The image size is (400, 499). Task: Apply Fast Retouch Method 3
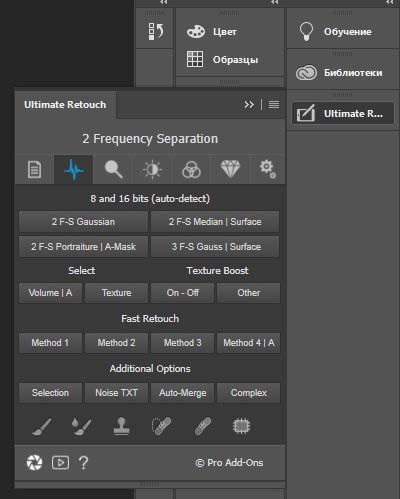182,343
